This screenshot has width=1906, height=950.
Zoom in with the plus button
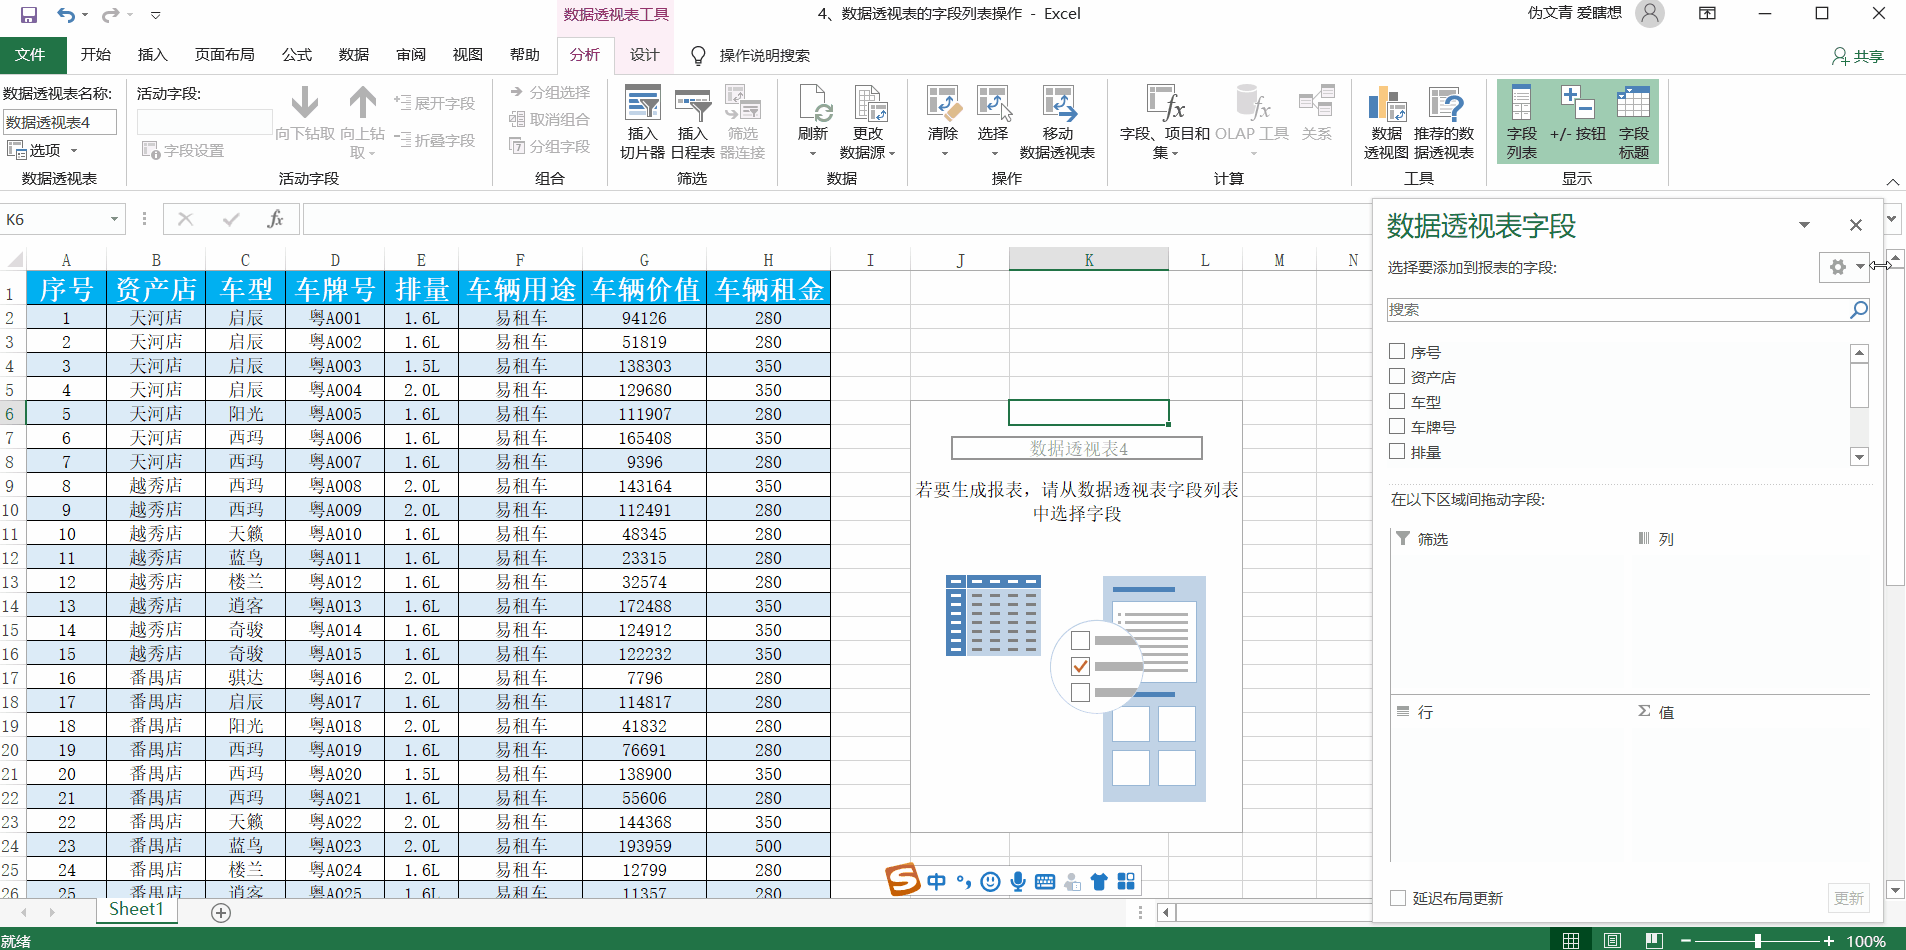click(x=1828, y=941)
